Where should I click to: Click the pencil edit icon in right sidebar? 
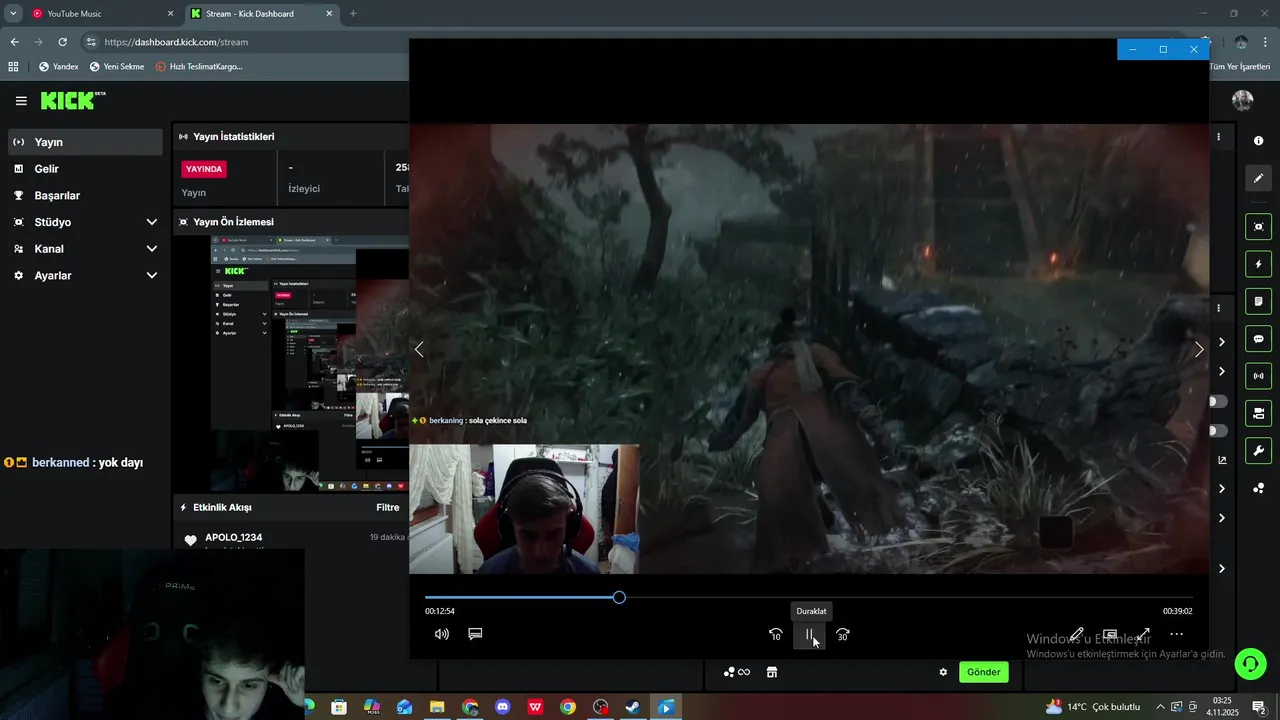1258,179
